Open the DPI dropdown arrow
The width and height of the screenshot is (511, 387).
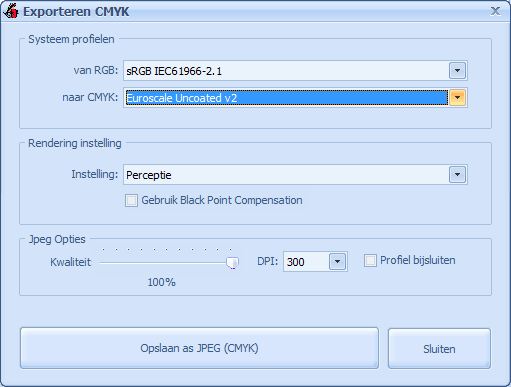tap(337, 261)
